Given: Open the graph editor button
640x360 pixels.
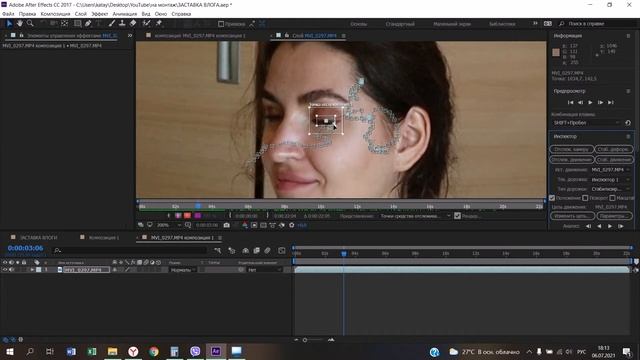Looking at the screenshot, I should (282, 250).
